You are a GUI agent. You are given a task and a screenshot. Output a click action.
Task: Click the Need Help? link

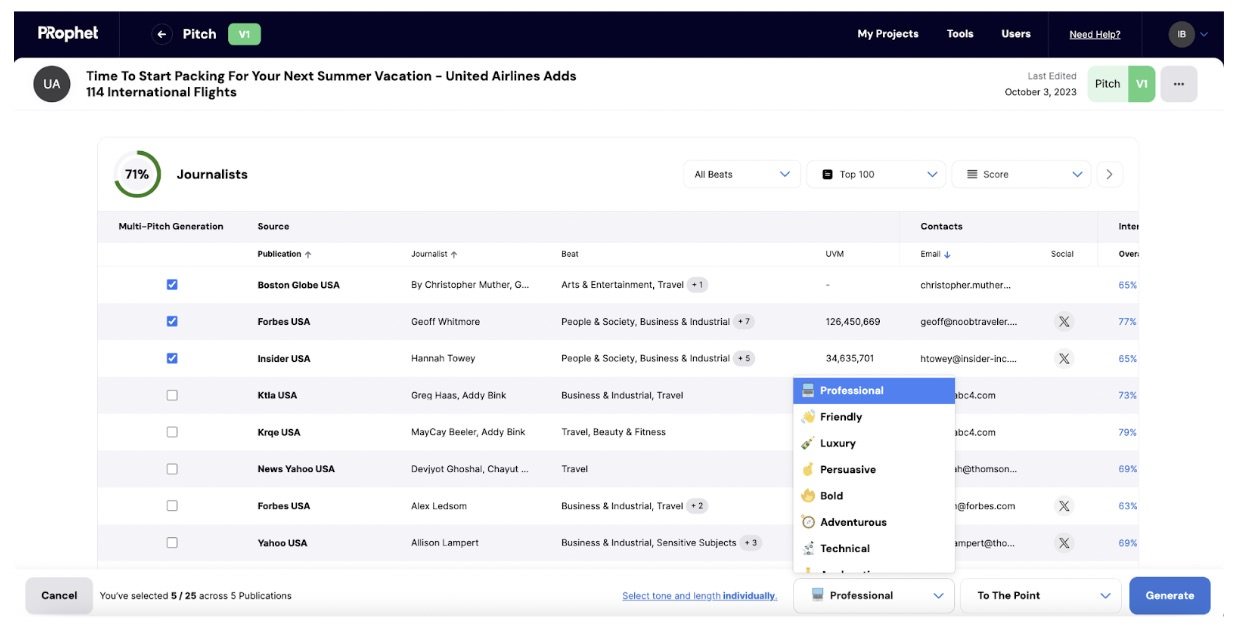pyautogui.click(x=1095, y=34)
